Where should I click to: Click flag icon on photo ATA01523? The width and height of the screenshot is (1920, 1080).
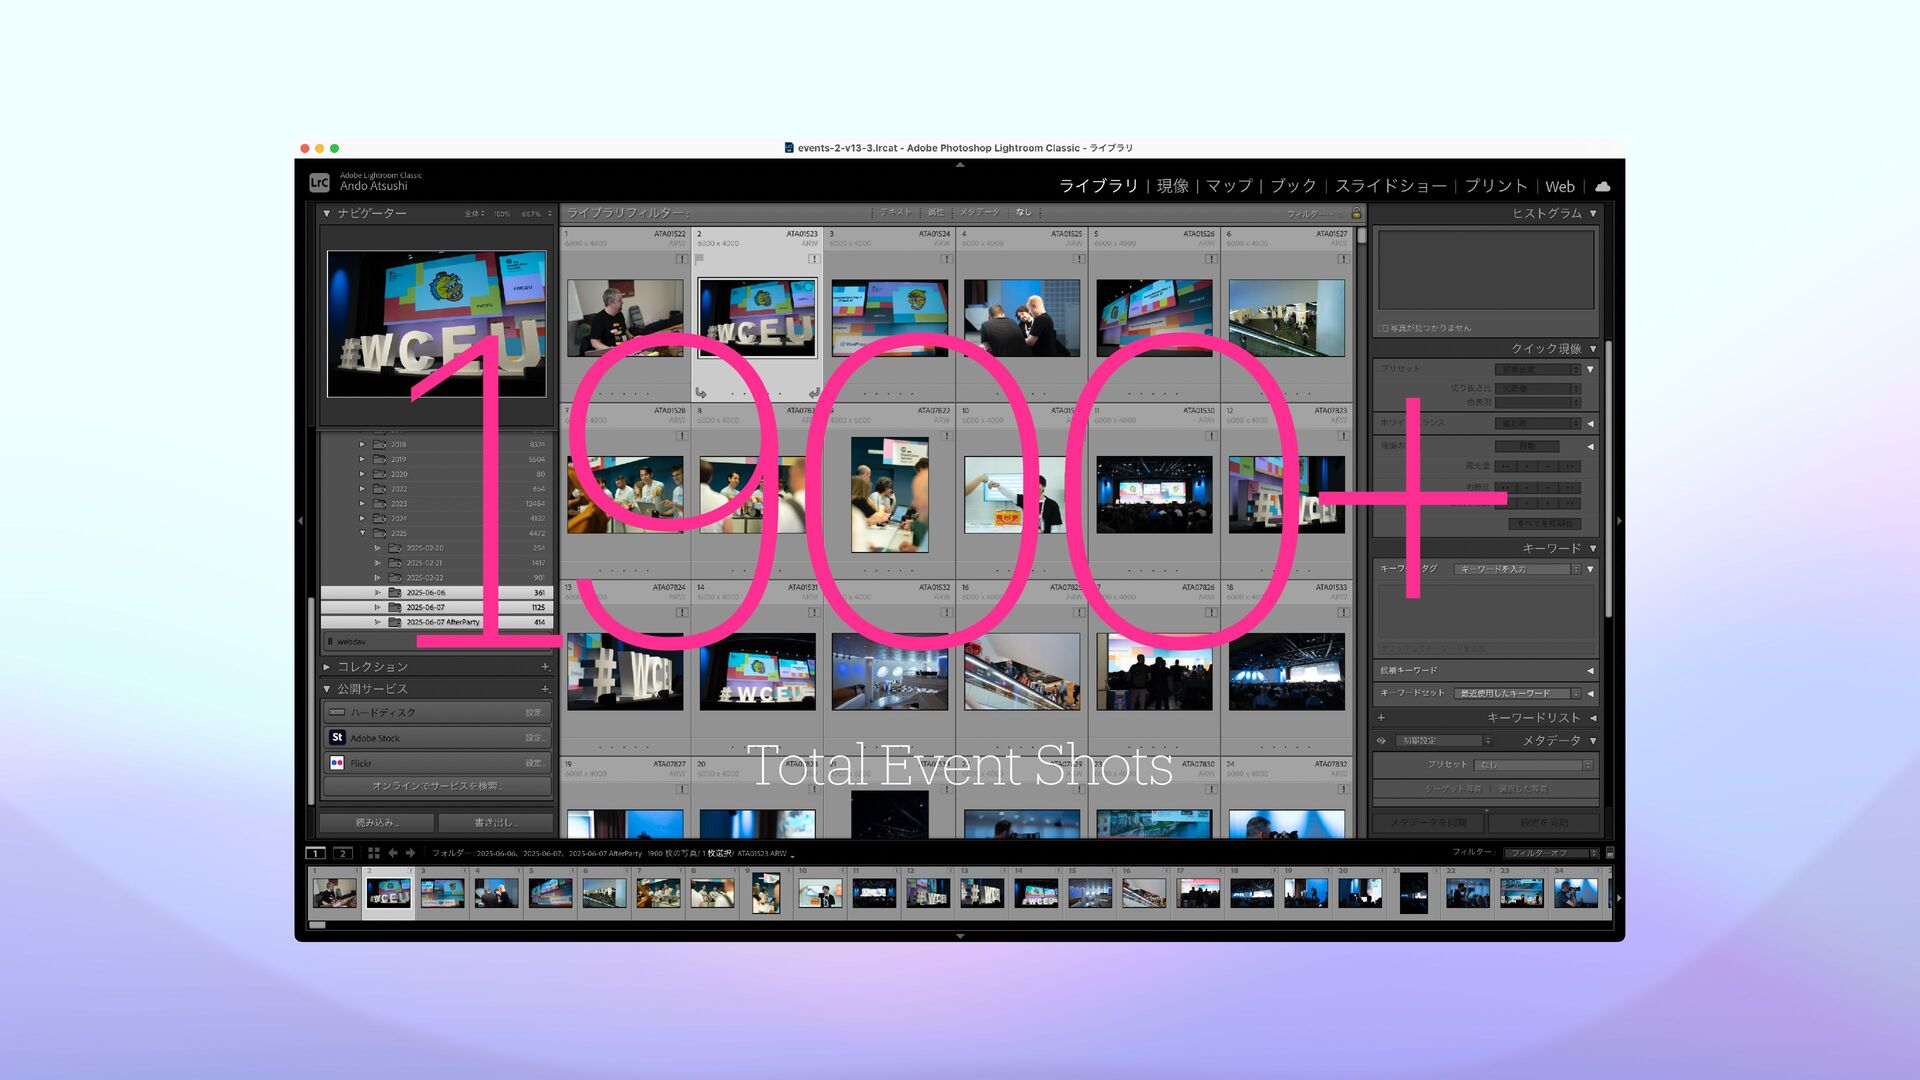coord(700,258)
